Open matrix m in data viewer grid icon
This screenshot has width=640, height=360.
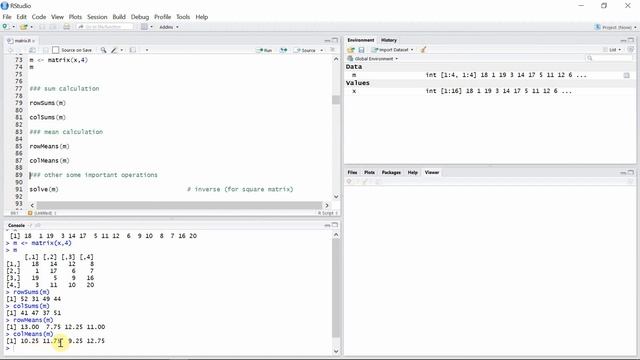[627, 75]
